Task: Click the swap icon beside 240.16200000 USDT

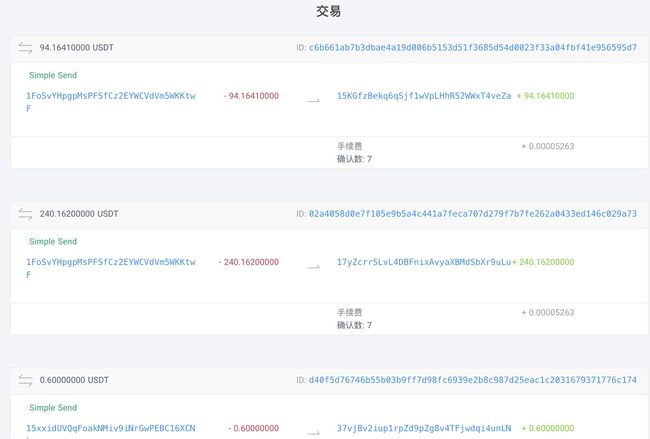Action: click(25, 214)
